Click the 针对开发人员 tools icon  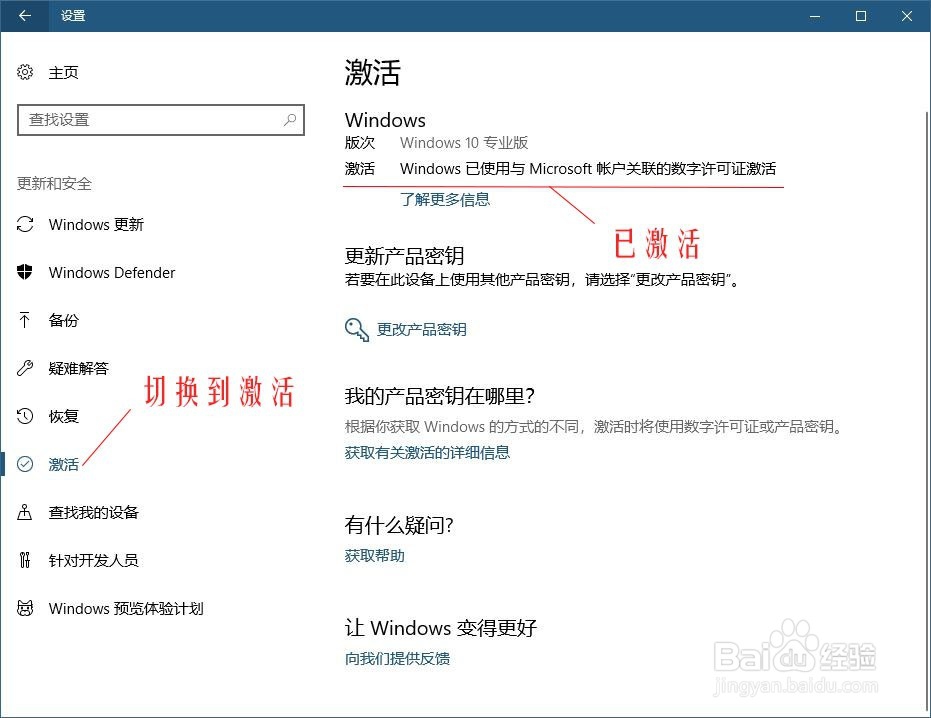pos(24,560)
